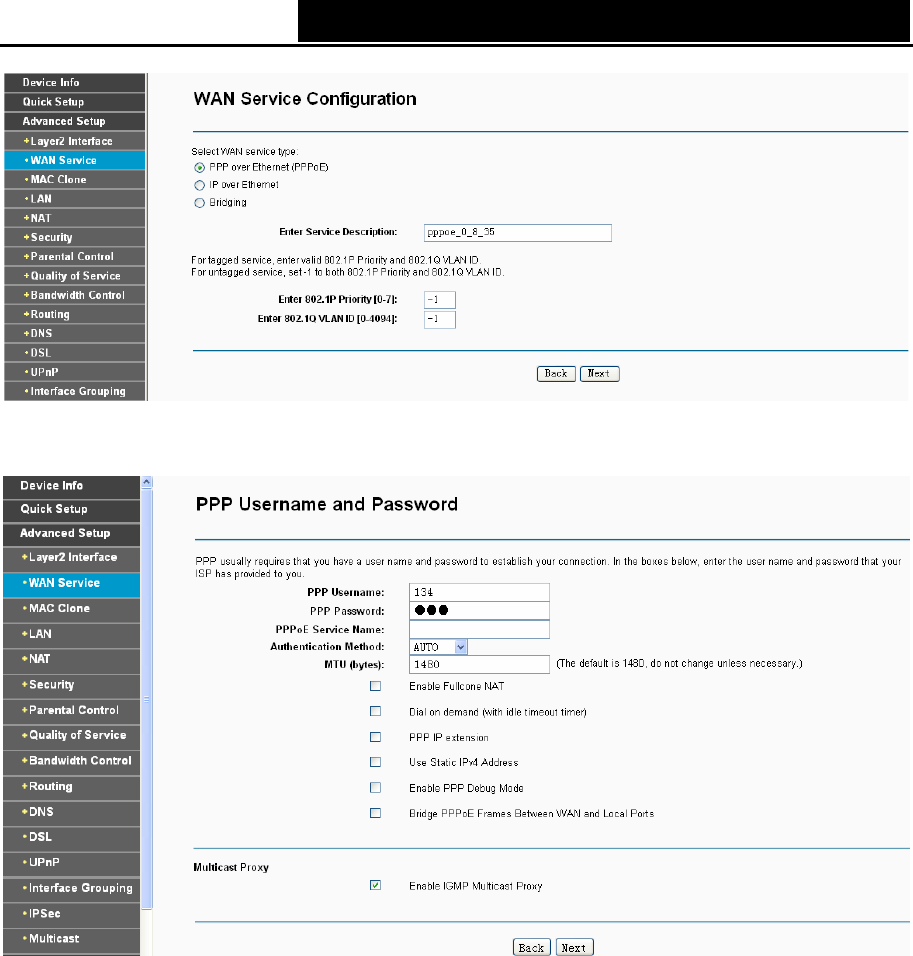Open Quick Setup in PPP Username page sidebar
The image size is (913, 956).
(x=71, y=510)
